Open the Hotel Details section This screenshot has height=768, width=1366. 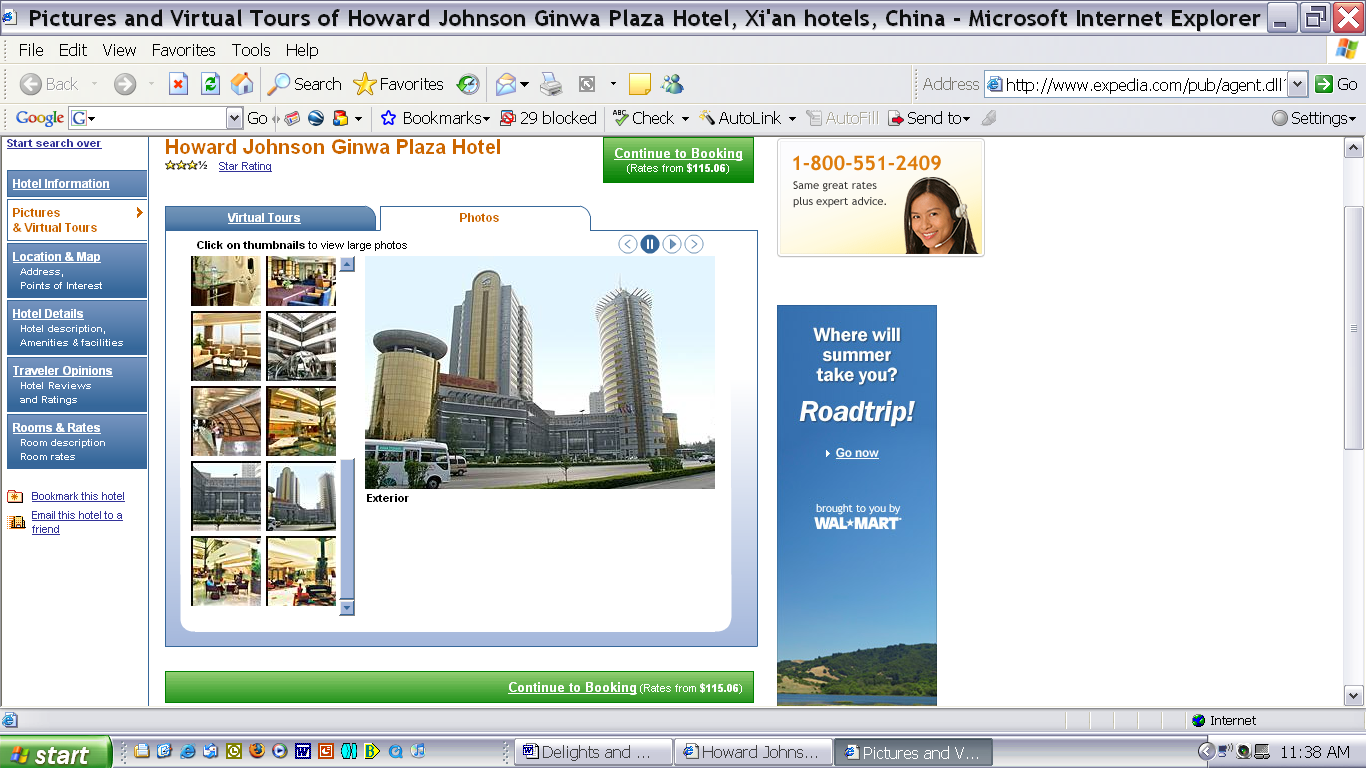click(77, 327)
